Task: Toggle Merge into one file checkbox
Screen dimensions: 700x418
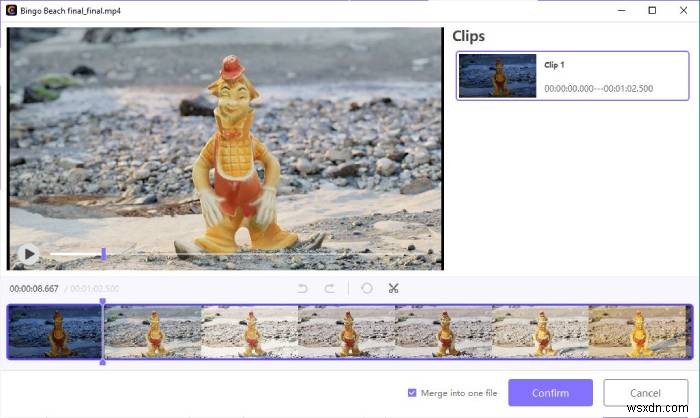Action: click(x=412, y=393)
